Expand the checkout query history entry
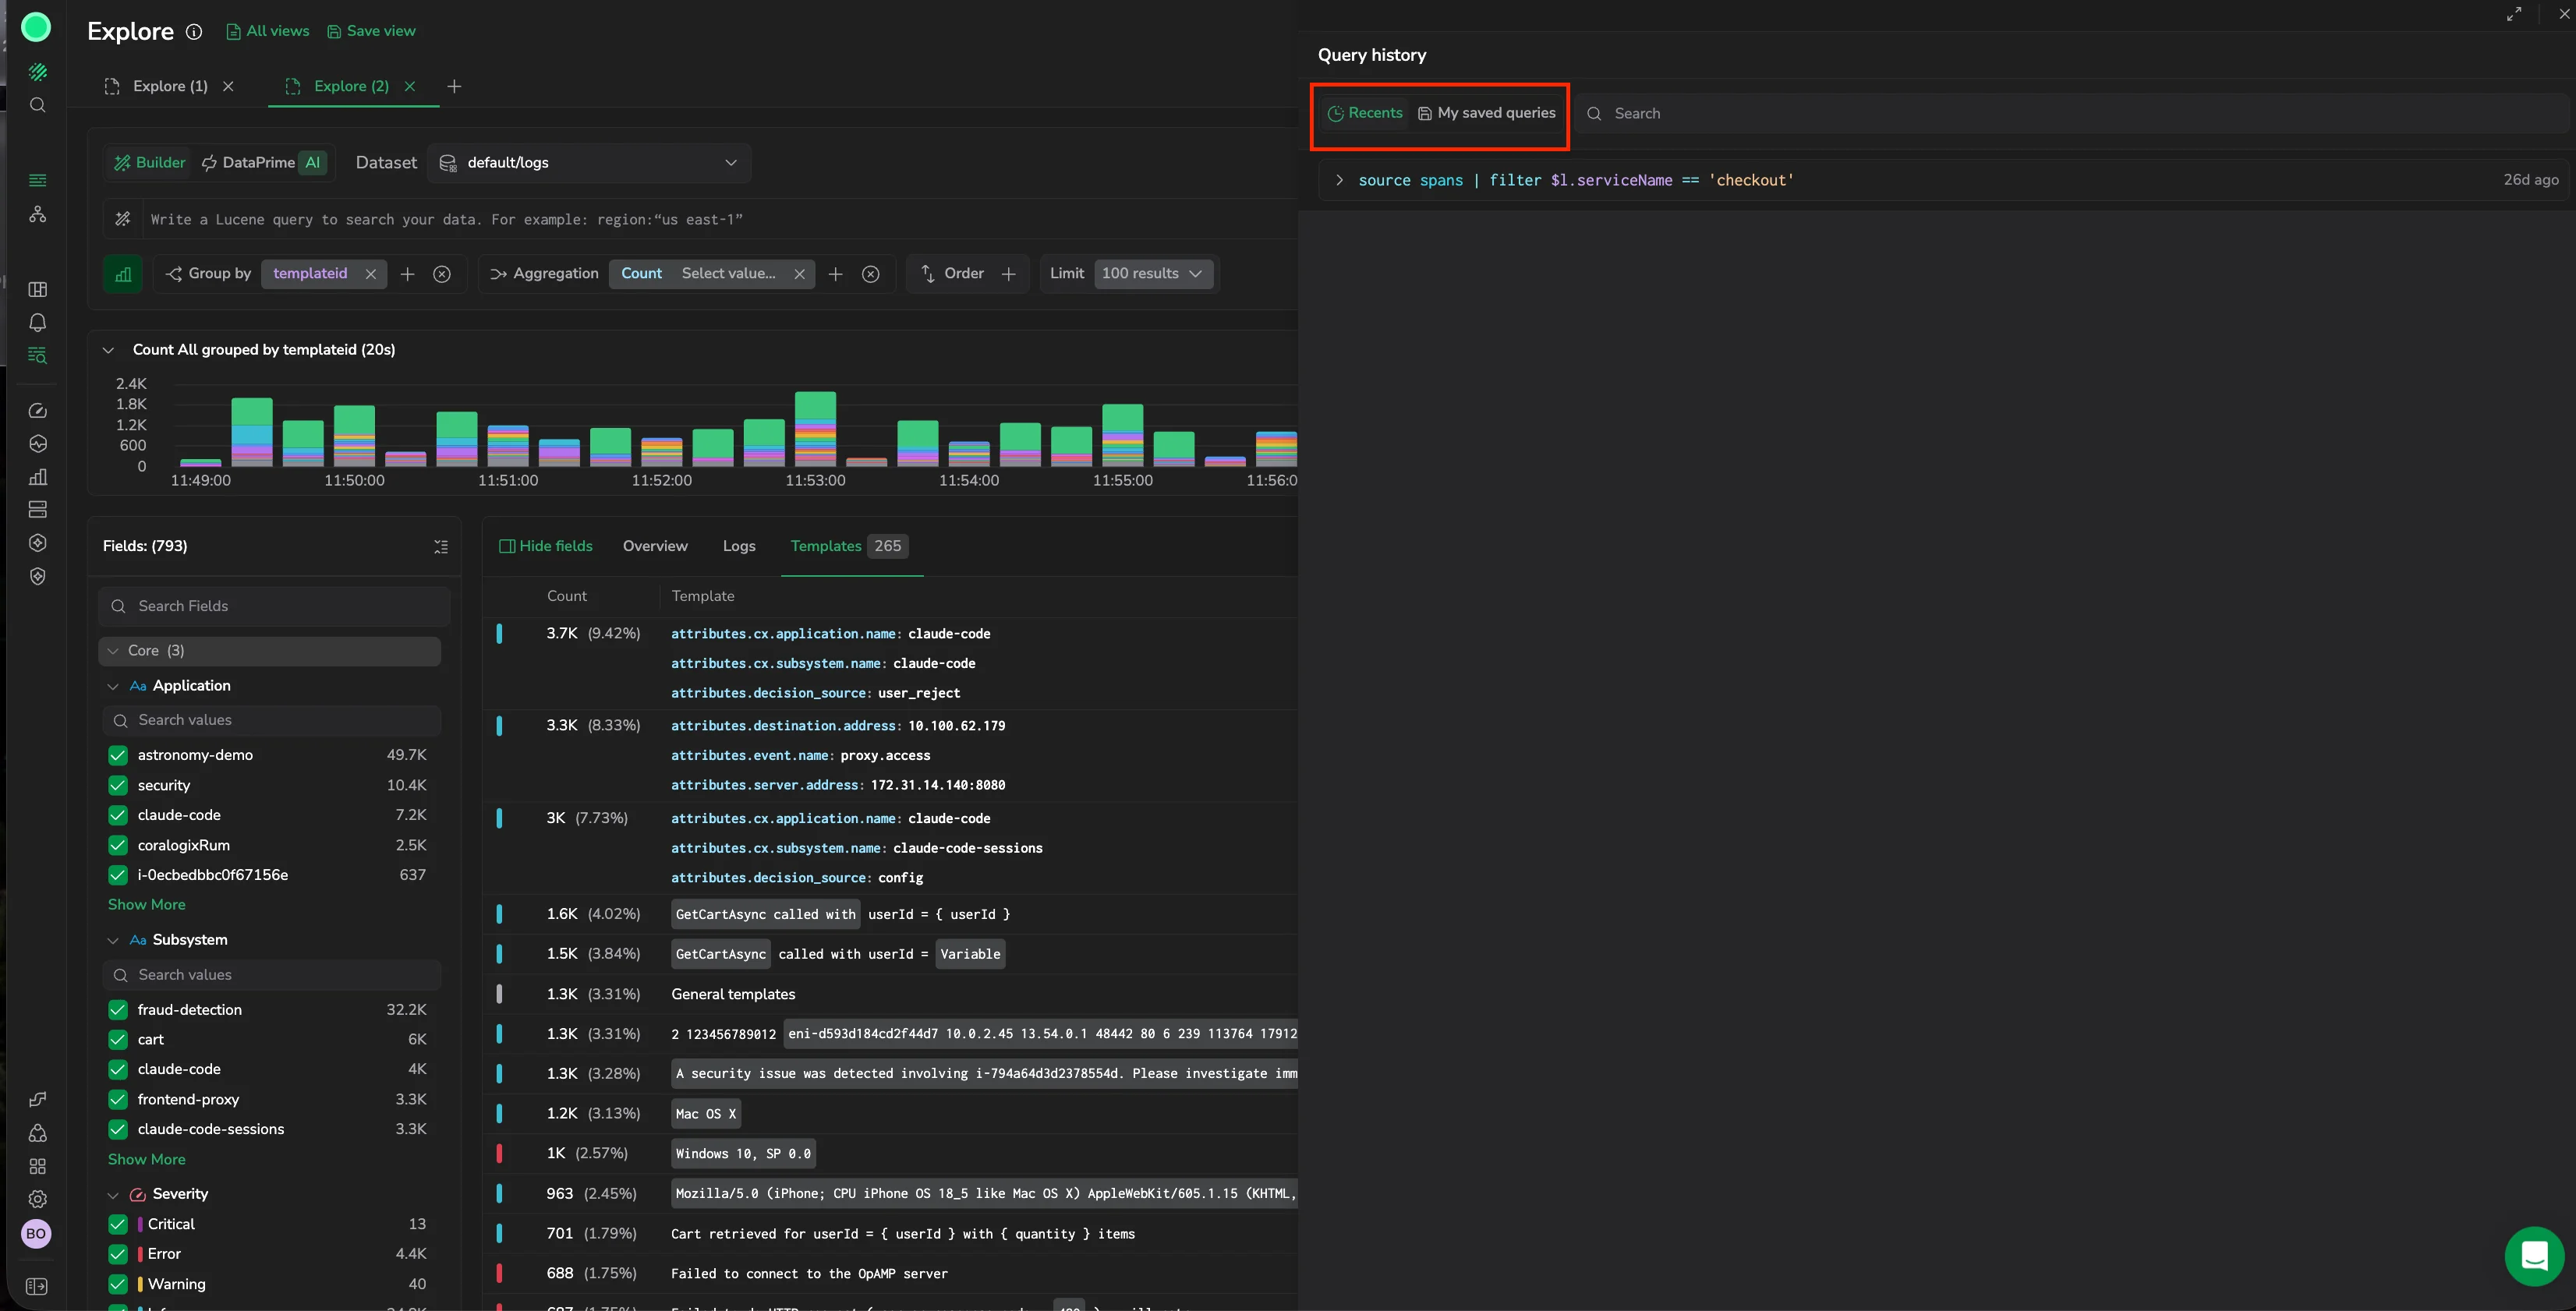Viewport: 2576px width, 1311px height. click(x=1339, y=180)
